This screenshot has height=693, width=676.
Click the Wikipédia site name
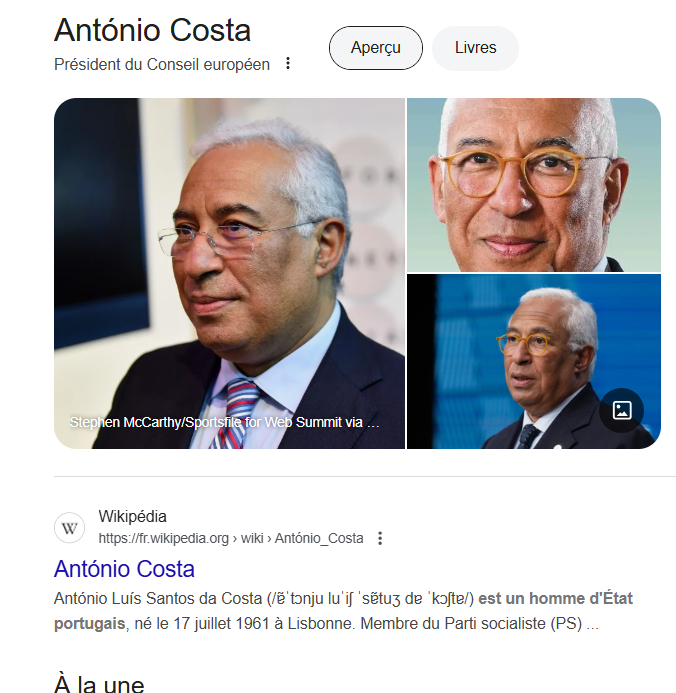pos(133,516)
